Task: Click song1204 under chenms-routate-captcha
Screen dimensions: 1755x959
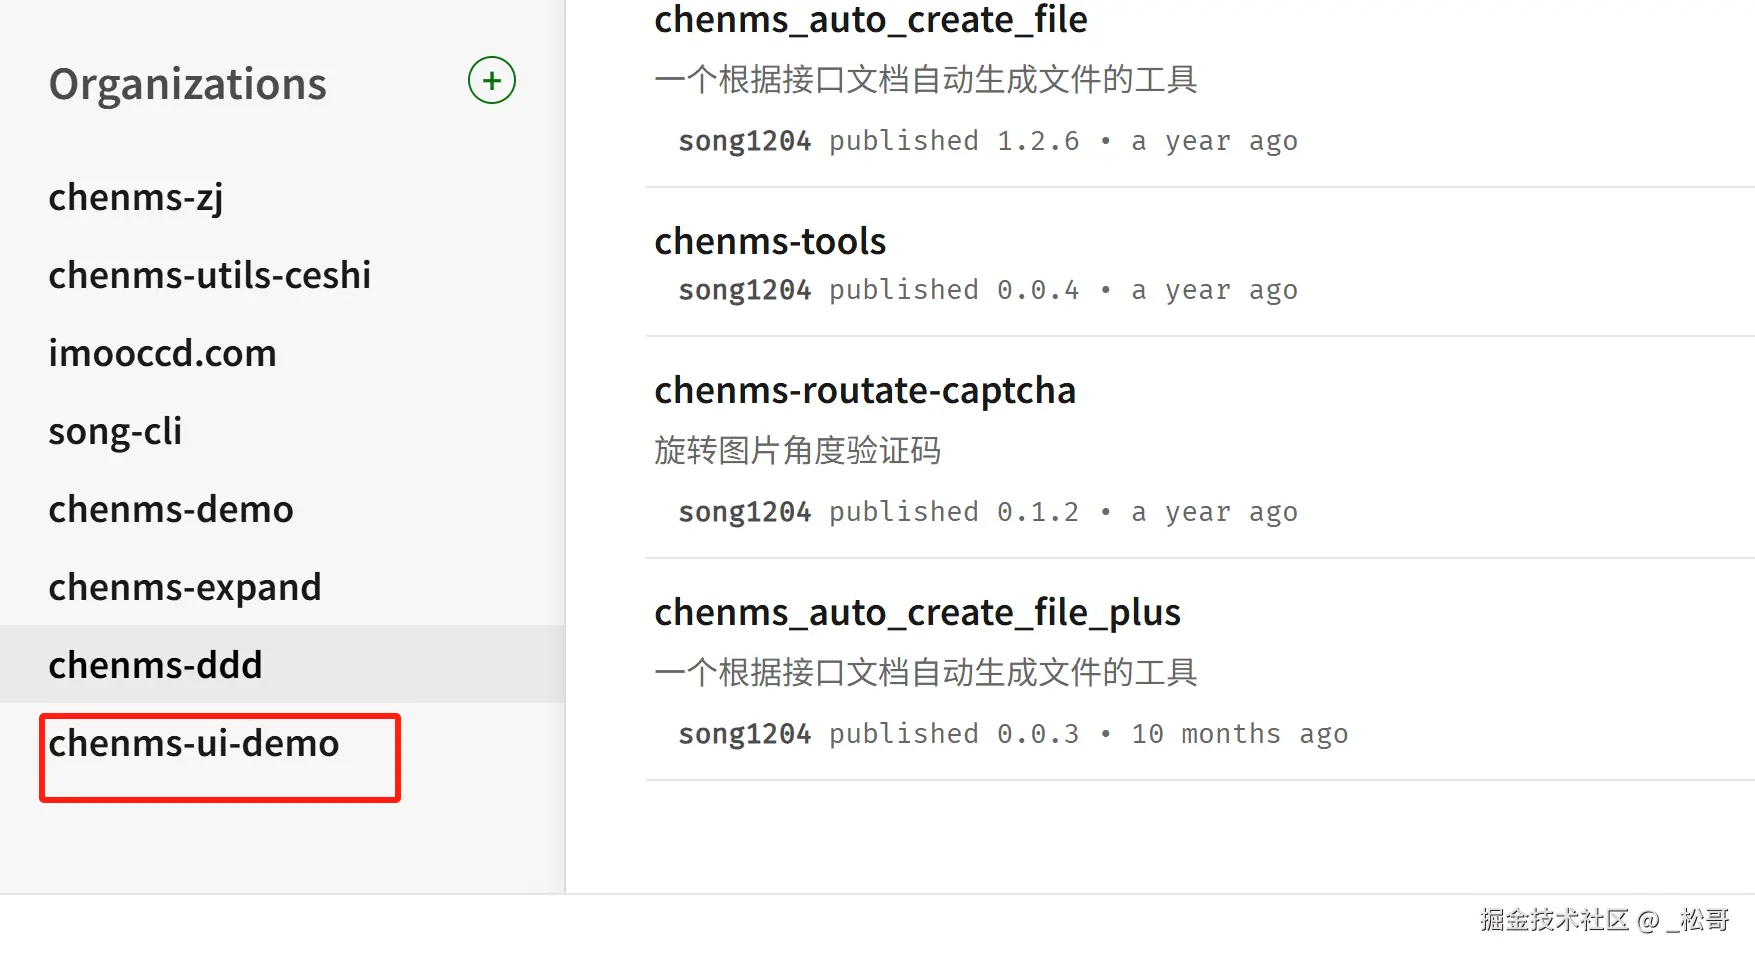Action: (x=744, y=513)
